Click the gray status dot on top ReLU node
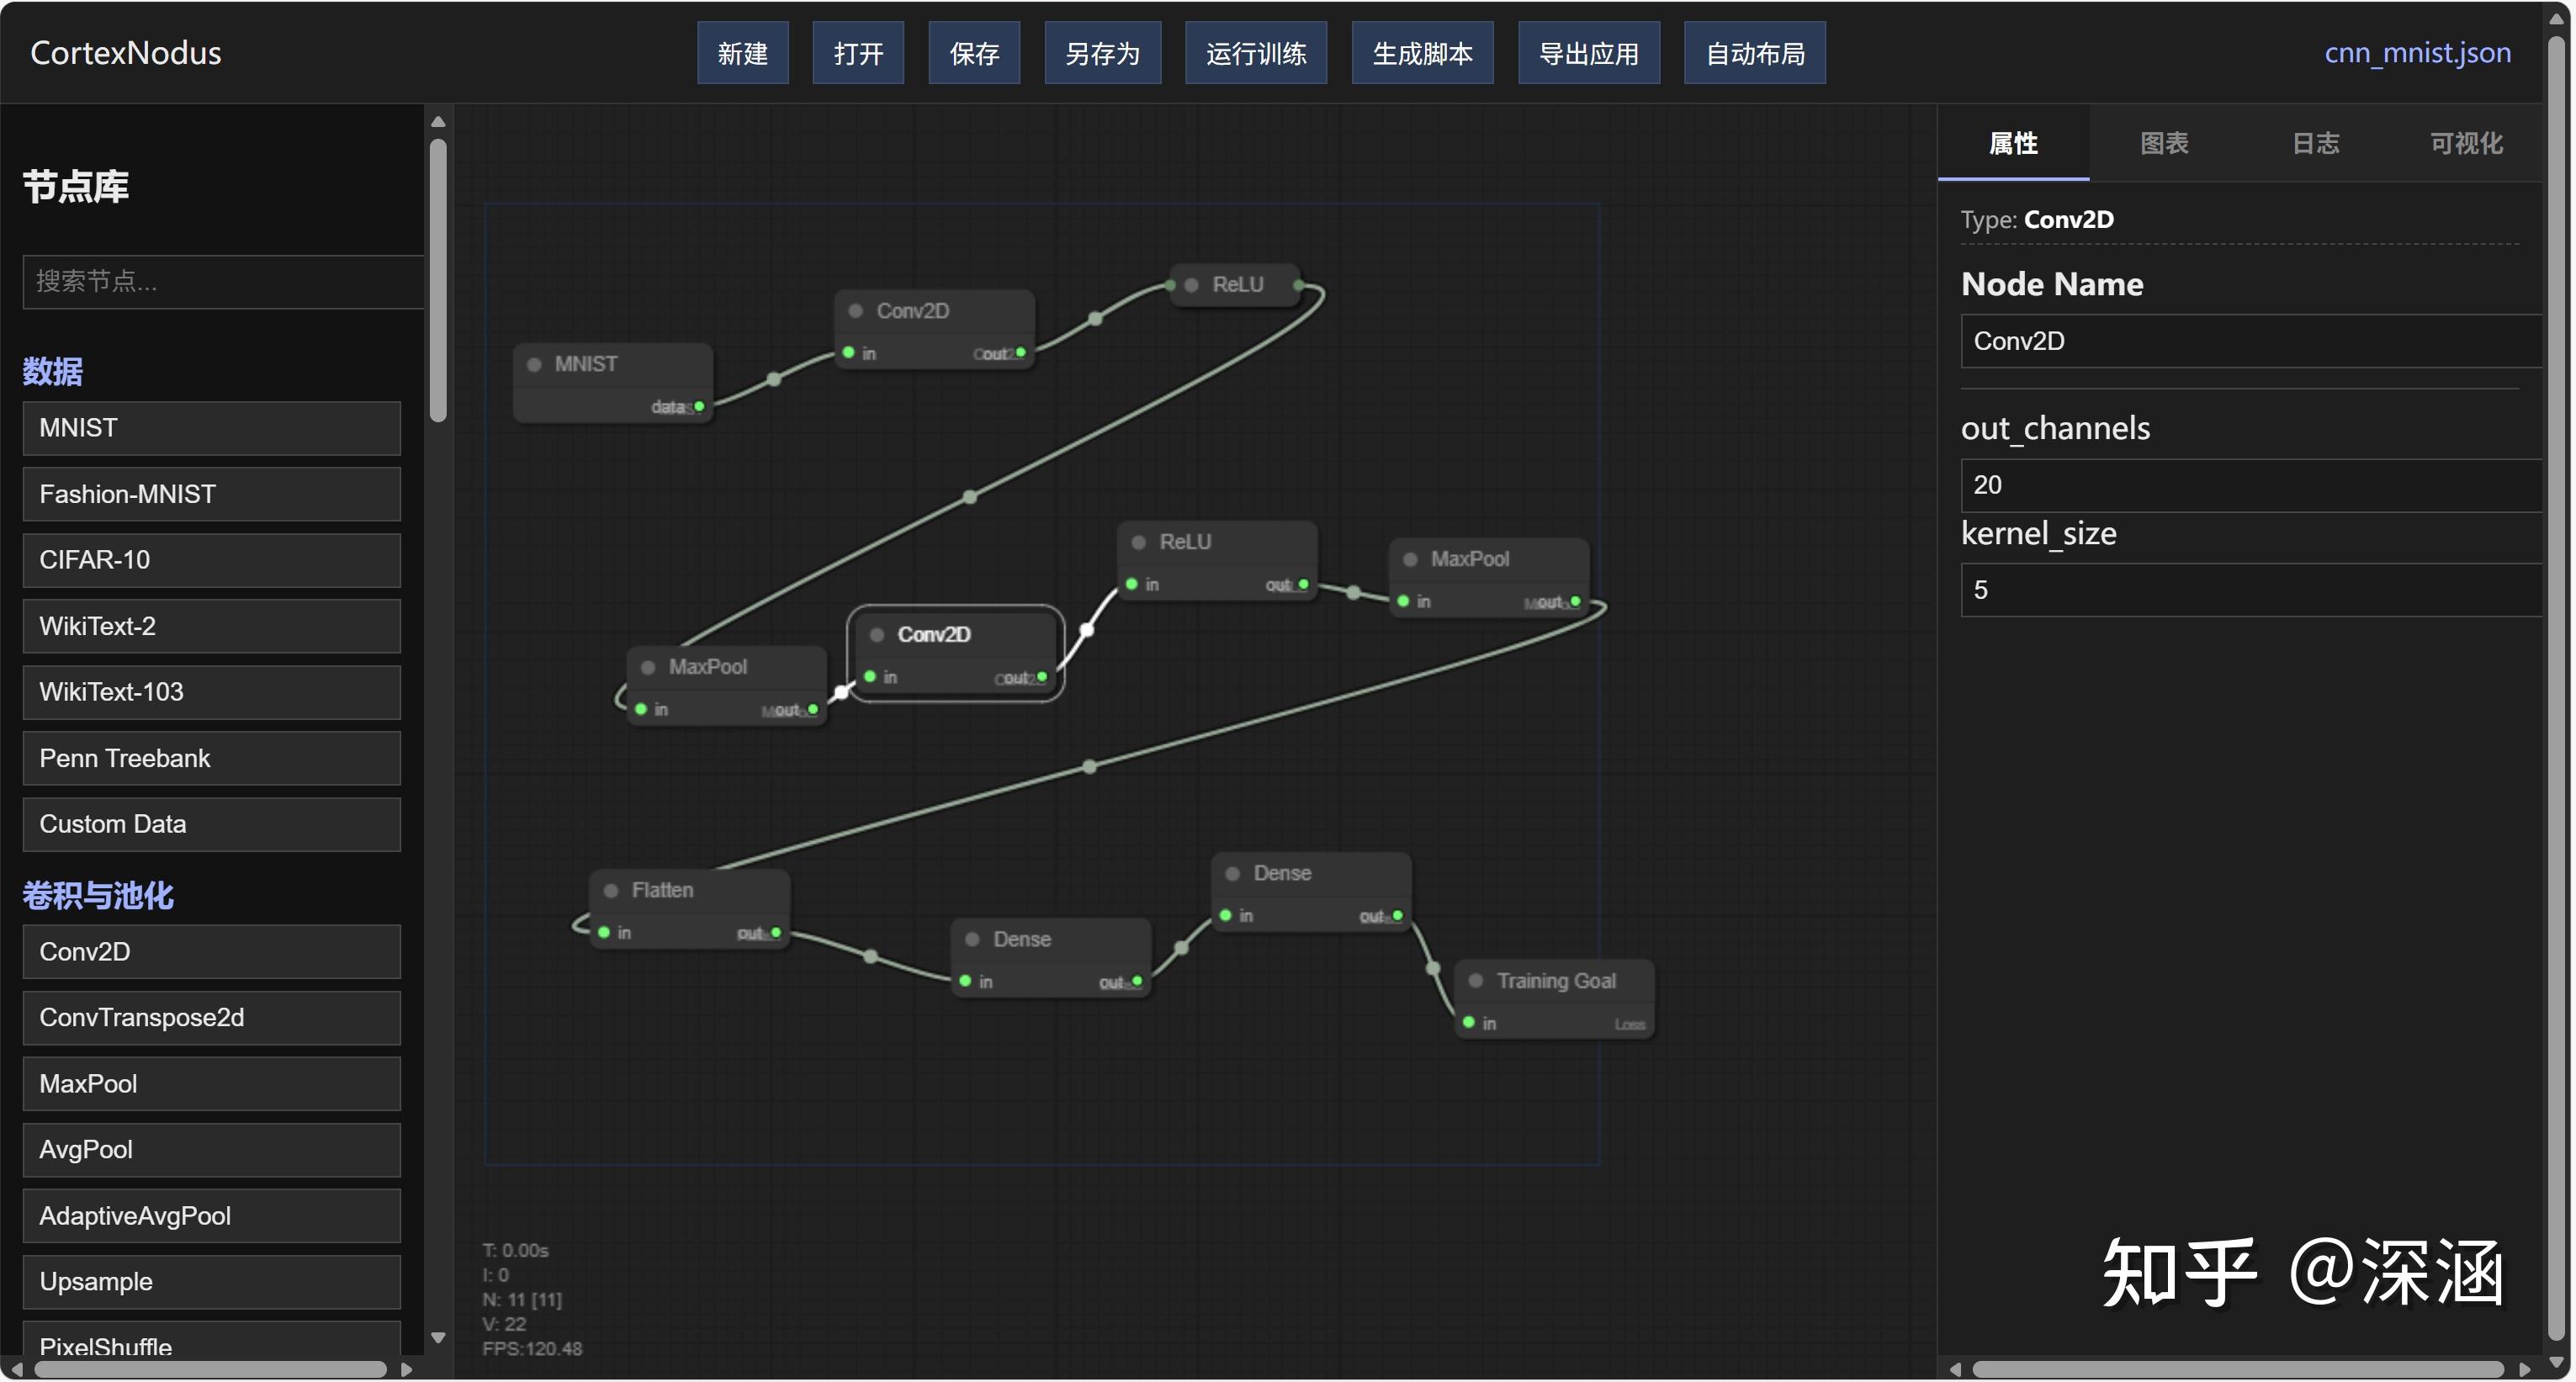 point(1191,285)
